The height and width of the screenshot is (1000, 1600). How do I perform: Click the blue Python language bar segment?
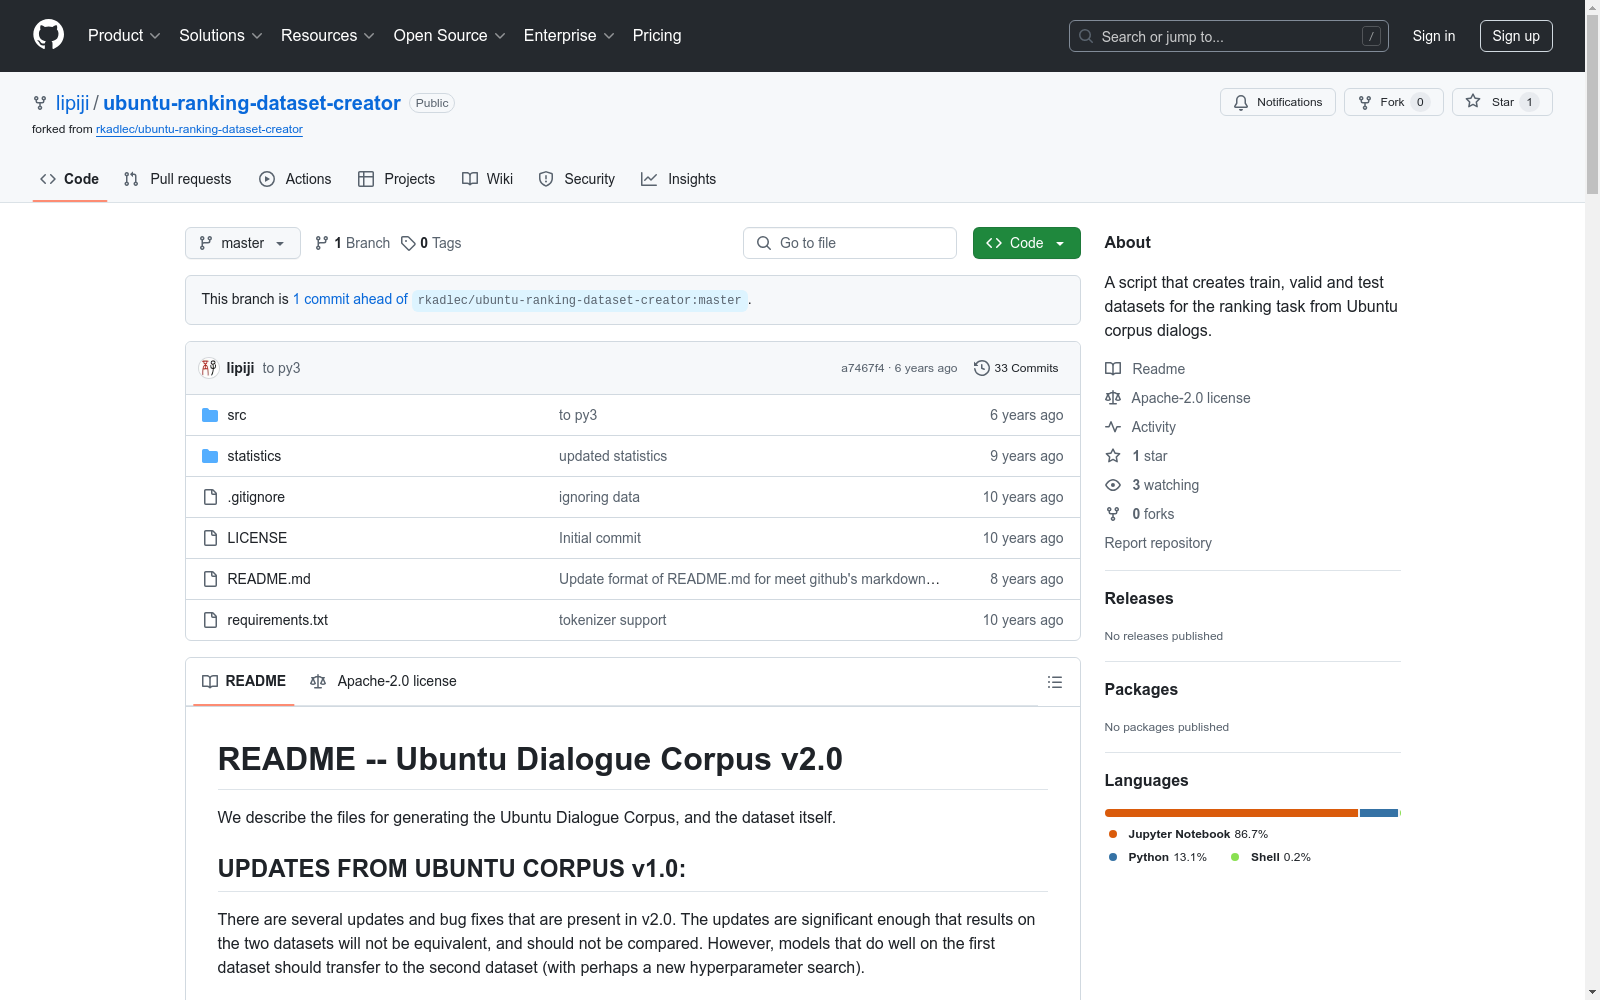[1379, 813]
